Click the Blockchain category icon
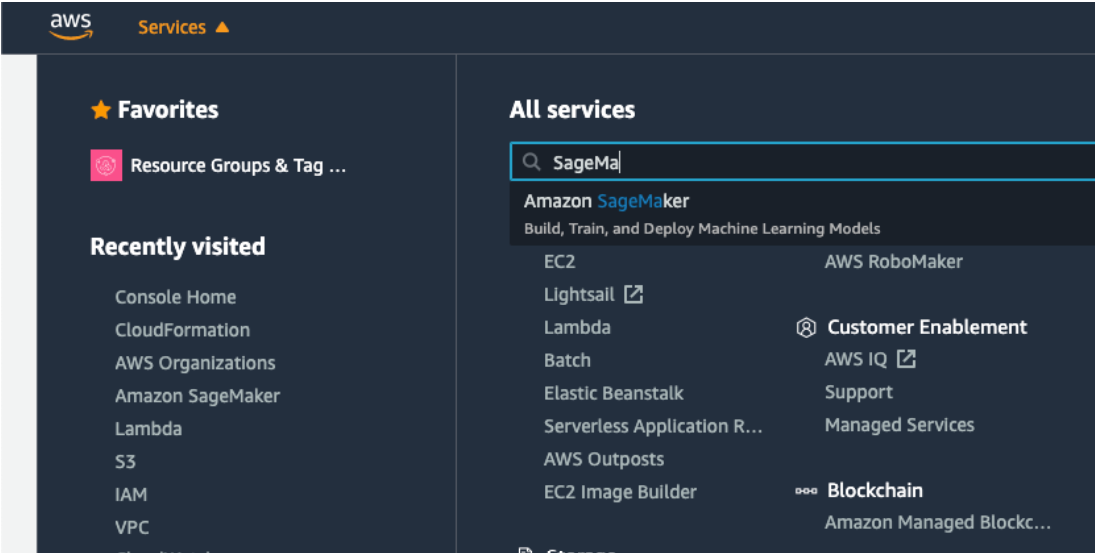This screenshot has width=1095, height=553. tap(806, 491)
